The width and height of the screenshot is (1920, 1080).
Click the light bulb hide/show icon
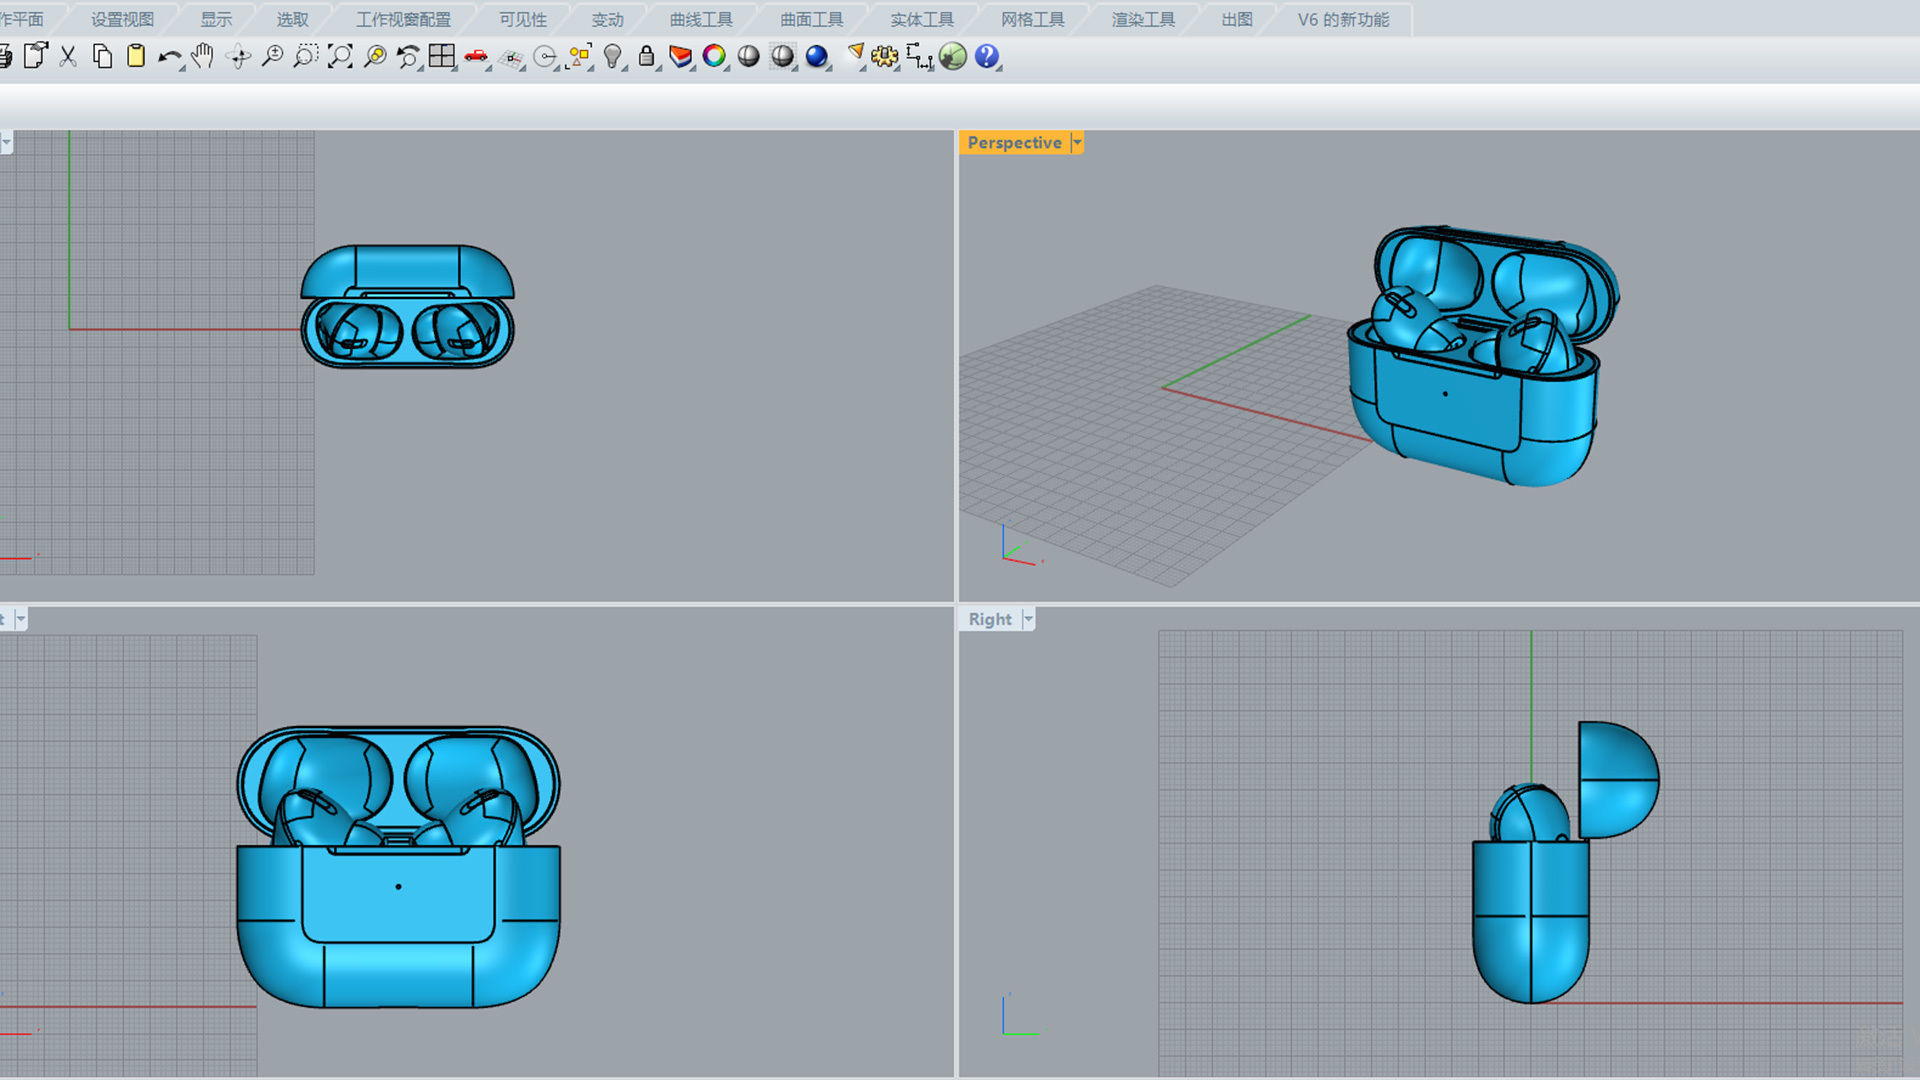point(612,57)
